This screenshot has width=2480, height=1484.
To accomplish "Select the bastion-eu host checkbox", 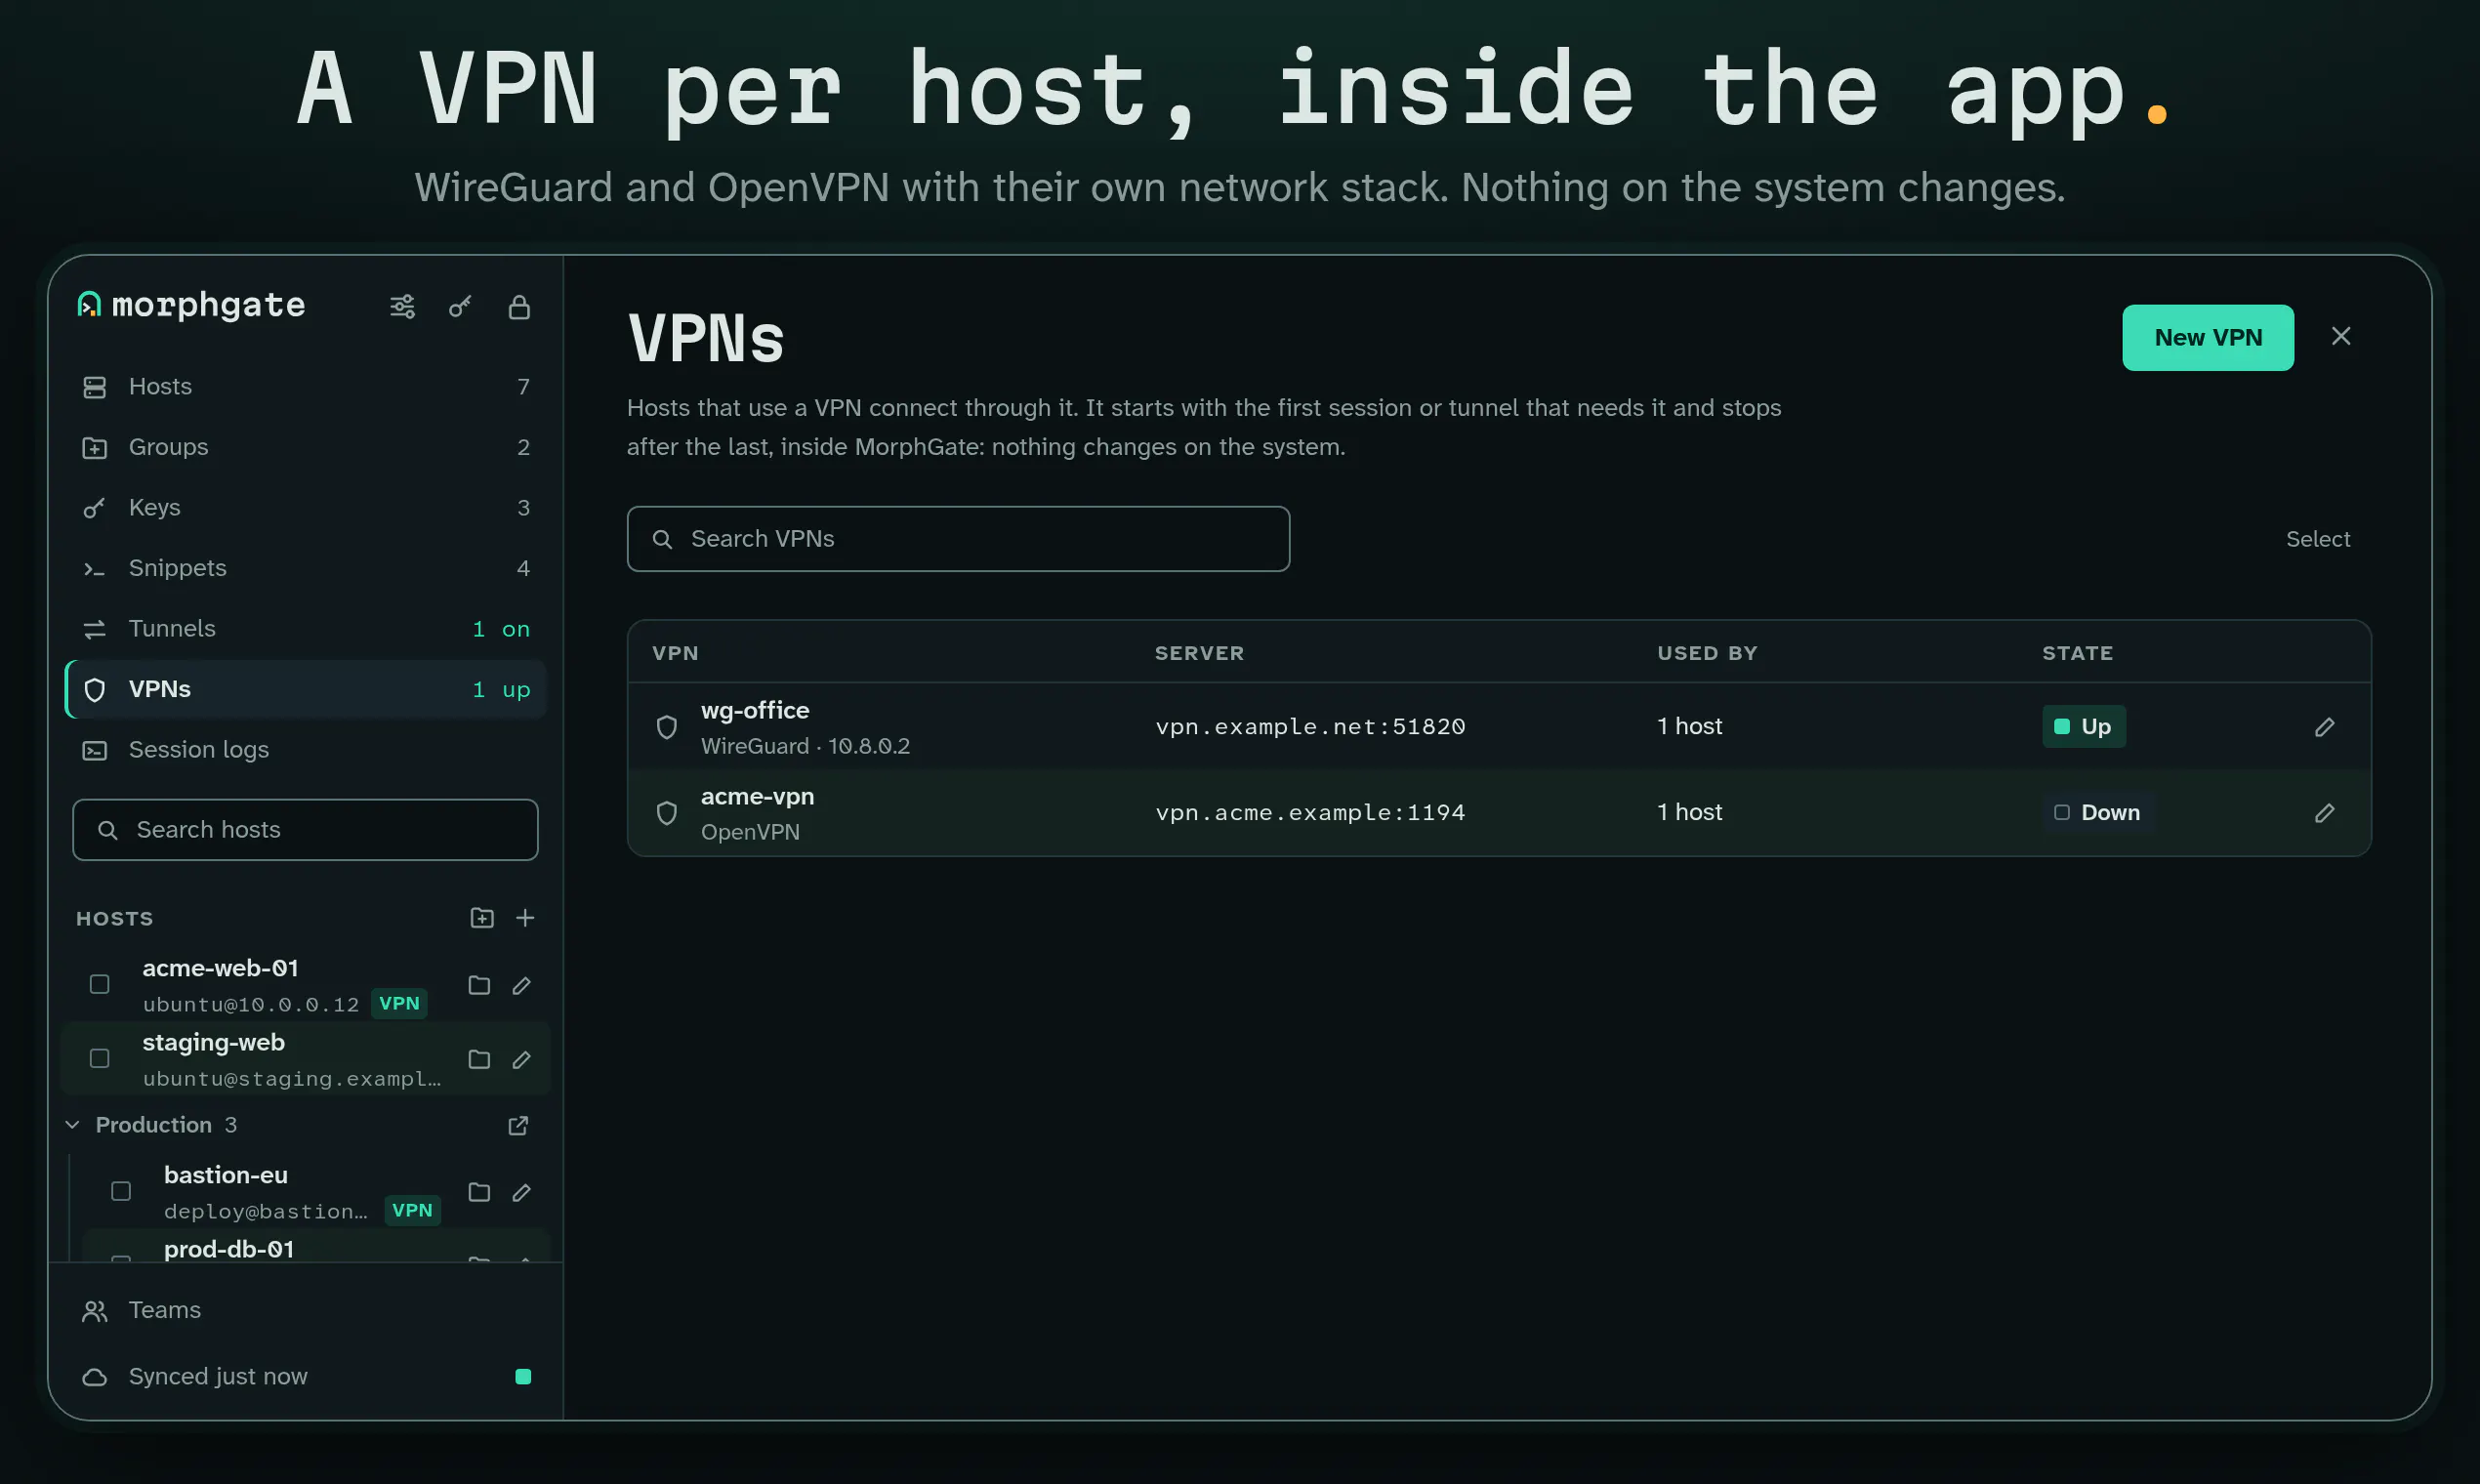I will [x=121, y=1191].
